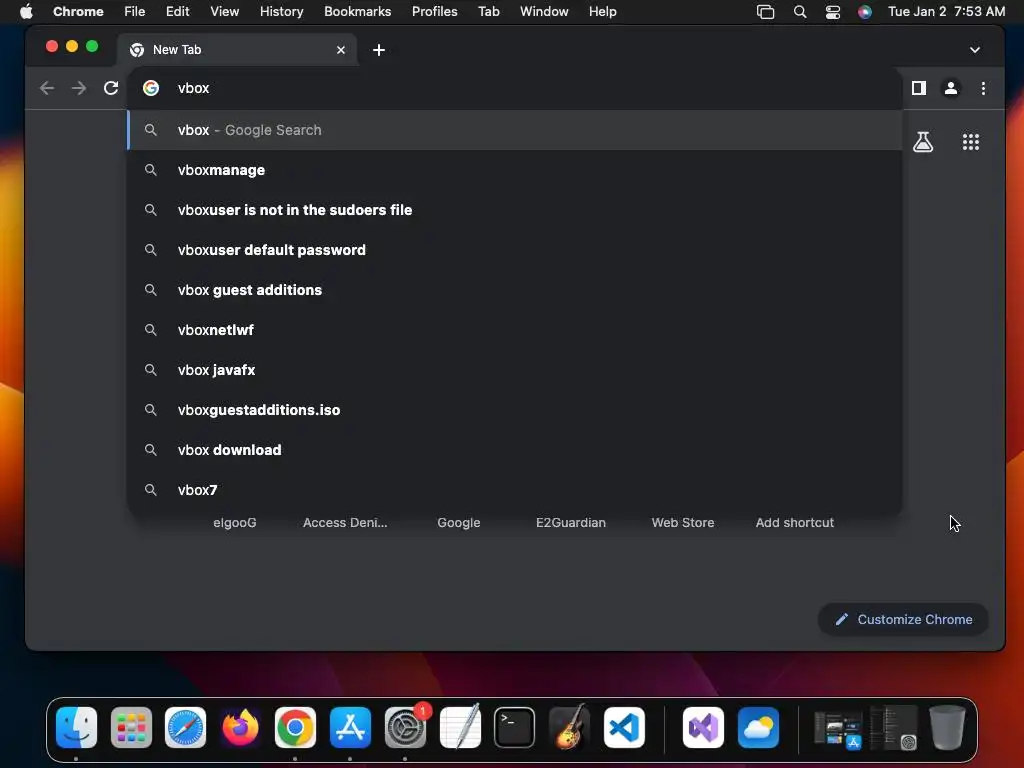Open the Window menu
Viewport: 1024px width, 768px height.
(x=544, y=12)
